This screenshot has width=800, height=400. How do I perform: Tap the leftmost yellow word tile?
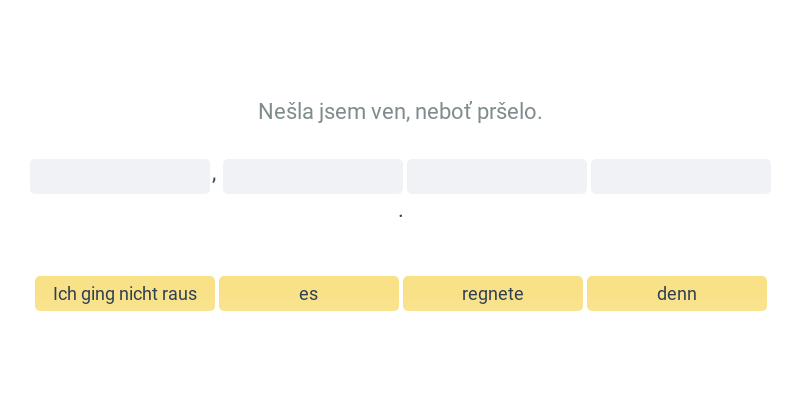[x=125, y=294]
